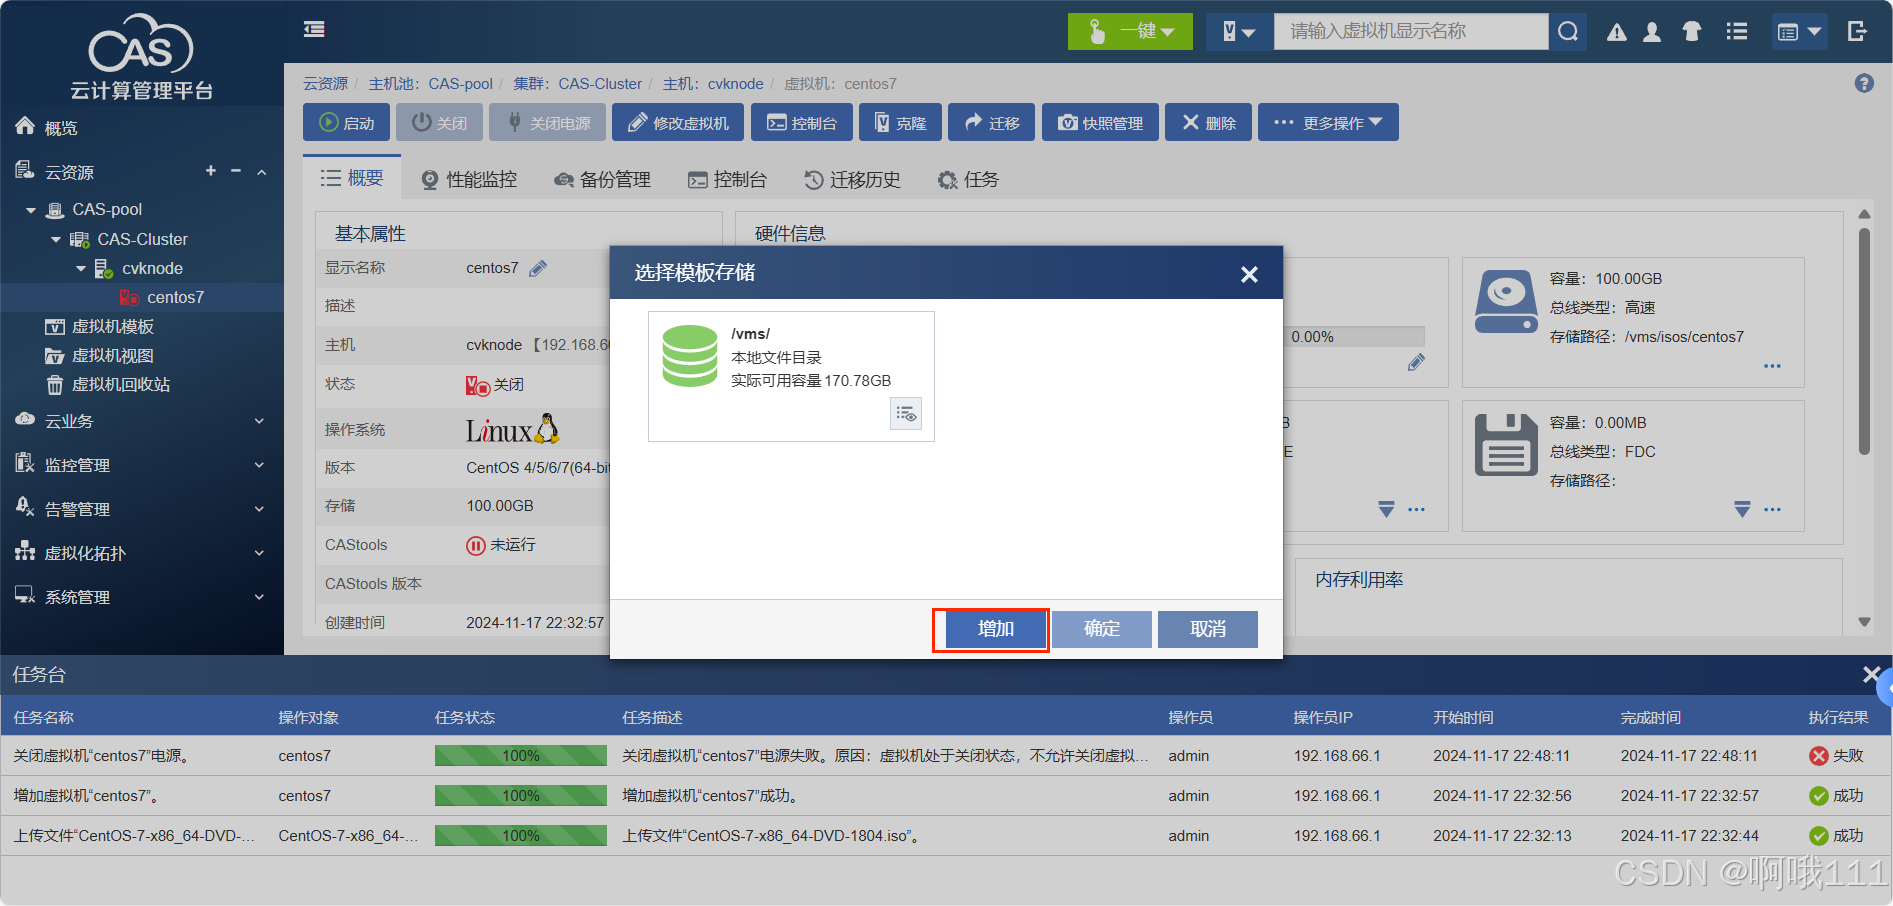
Task: Click the search magnifier icon
Action: tap(1568, 31)
